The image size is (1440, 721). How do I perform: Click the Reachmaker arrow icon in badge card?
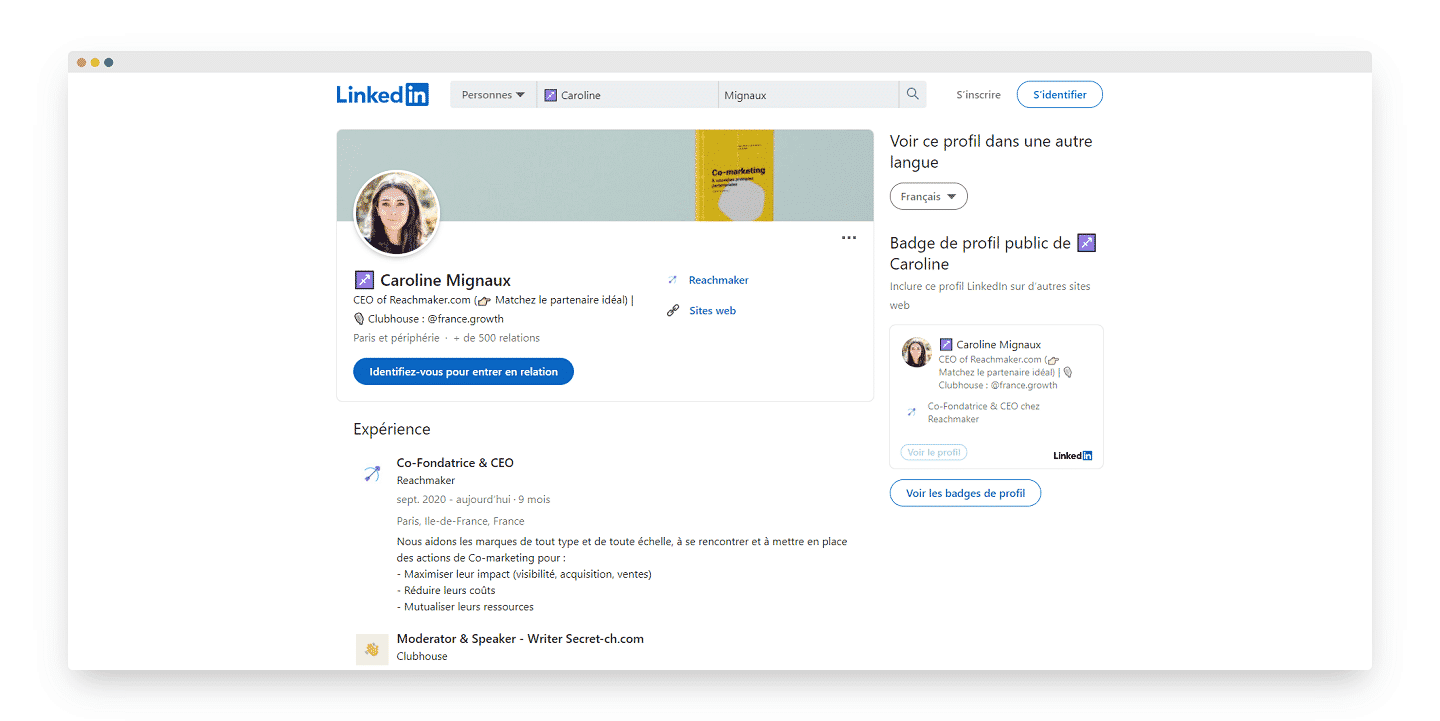pyautogui.click(x=911, y=412)
